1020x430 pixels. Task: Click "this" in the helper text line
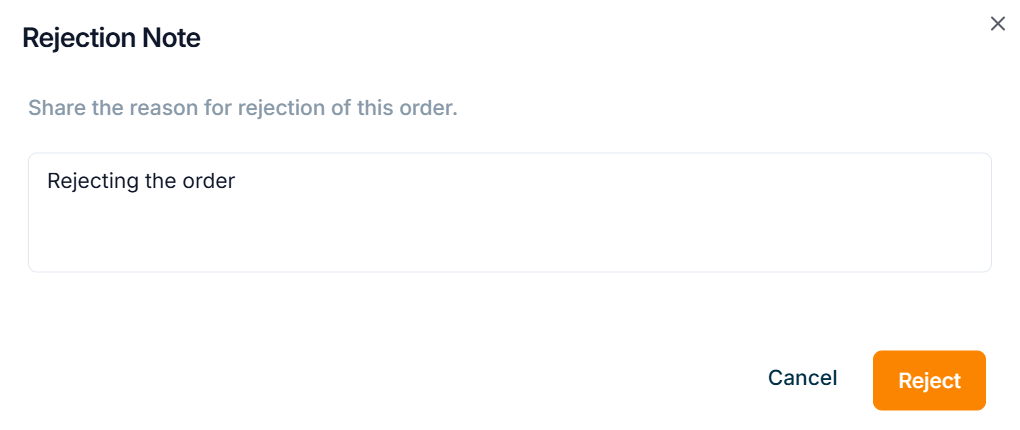pos(374,108)
